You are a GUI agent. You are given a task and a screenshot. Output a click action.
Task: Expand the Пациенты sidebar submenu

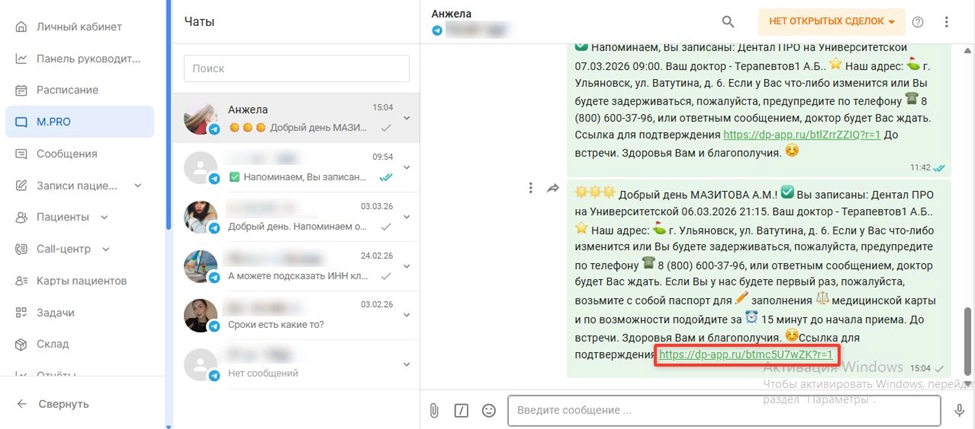coord(104,217)
